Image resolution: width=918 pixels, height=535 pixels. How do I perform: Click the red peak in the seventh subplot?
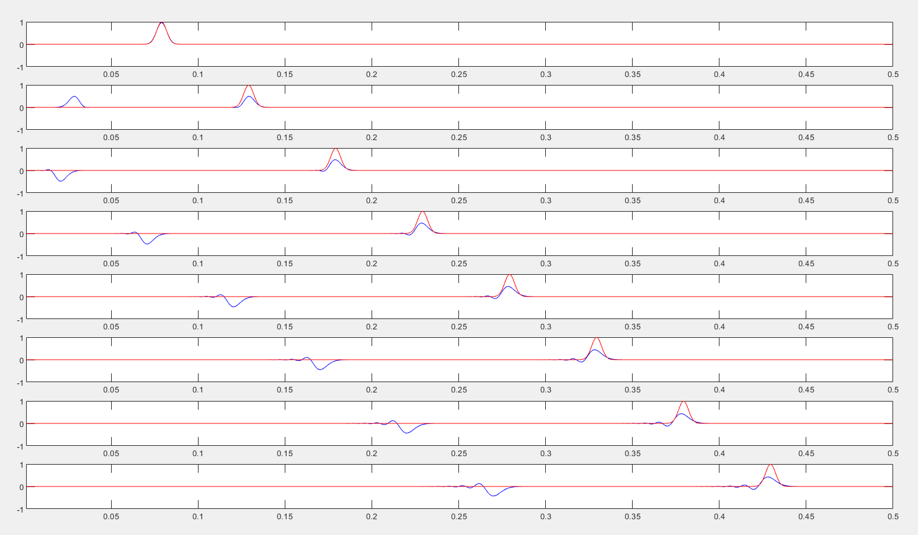683,403
